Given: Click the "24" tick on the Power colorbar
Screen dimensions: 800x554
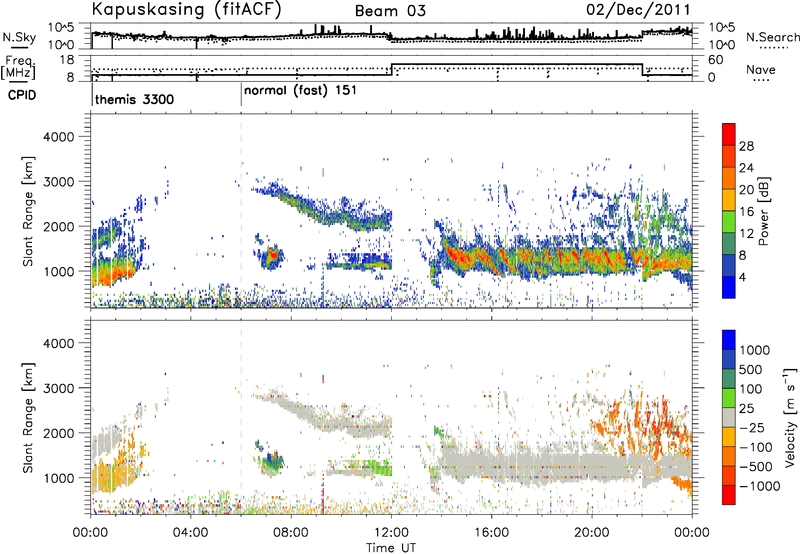Looking at the screenshot, I should coord(746,168).
